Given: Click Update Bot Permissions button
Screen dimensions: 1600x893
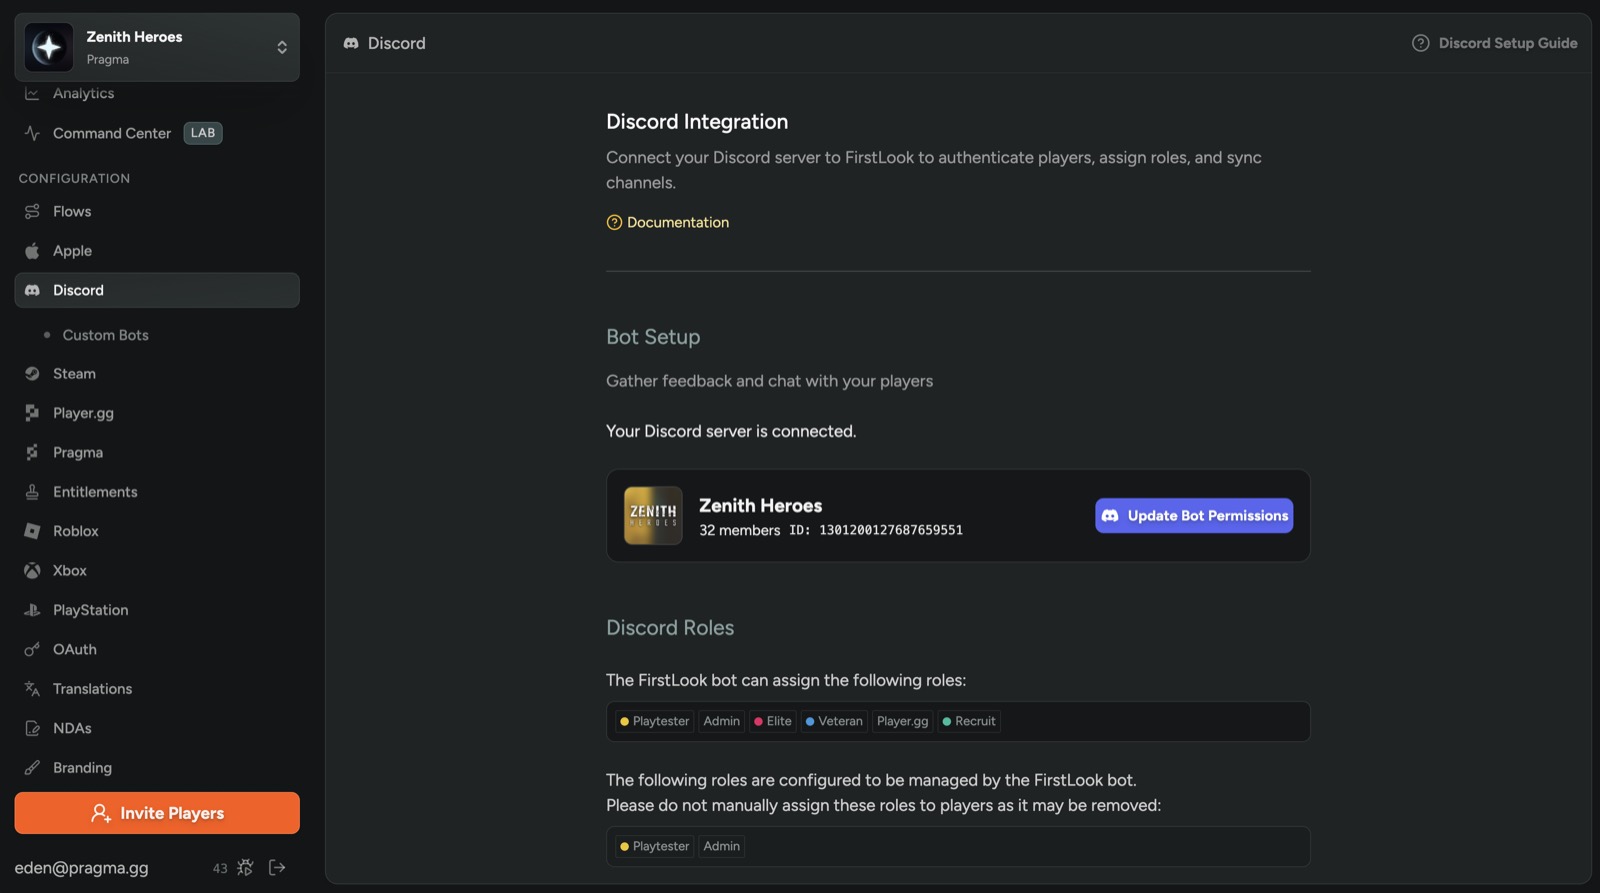Looking at the screenshot, I should coord(1194,516).
